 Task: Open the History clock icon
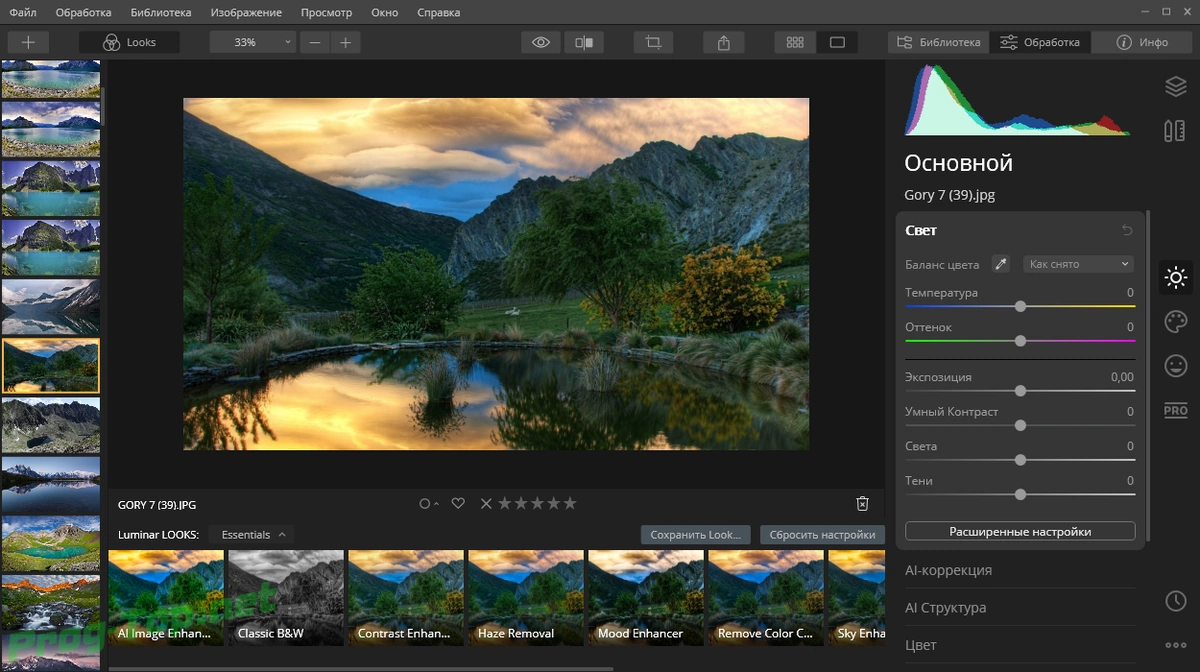point(1175,601)
